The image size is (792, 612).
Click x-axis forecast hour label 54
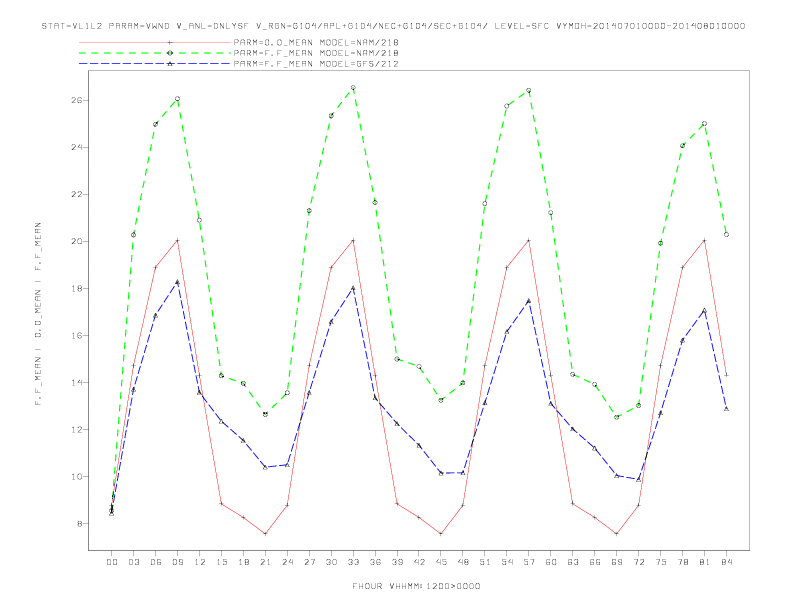[x=507, y=562]
